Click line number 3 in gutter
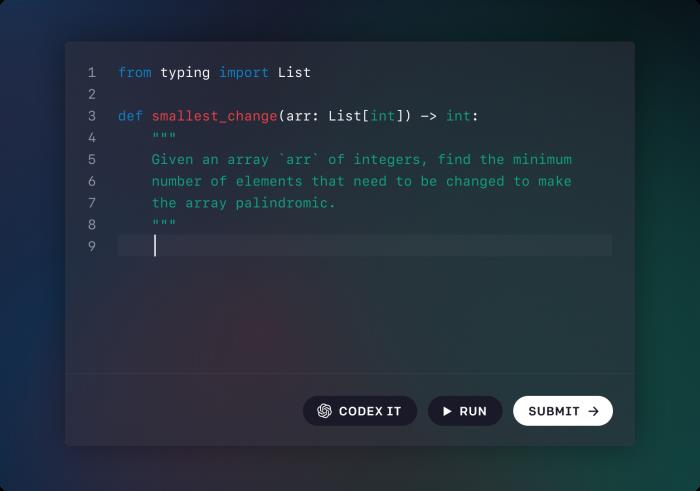The height and width of the screenshot is (491, 700). [92, 116]
